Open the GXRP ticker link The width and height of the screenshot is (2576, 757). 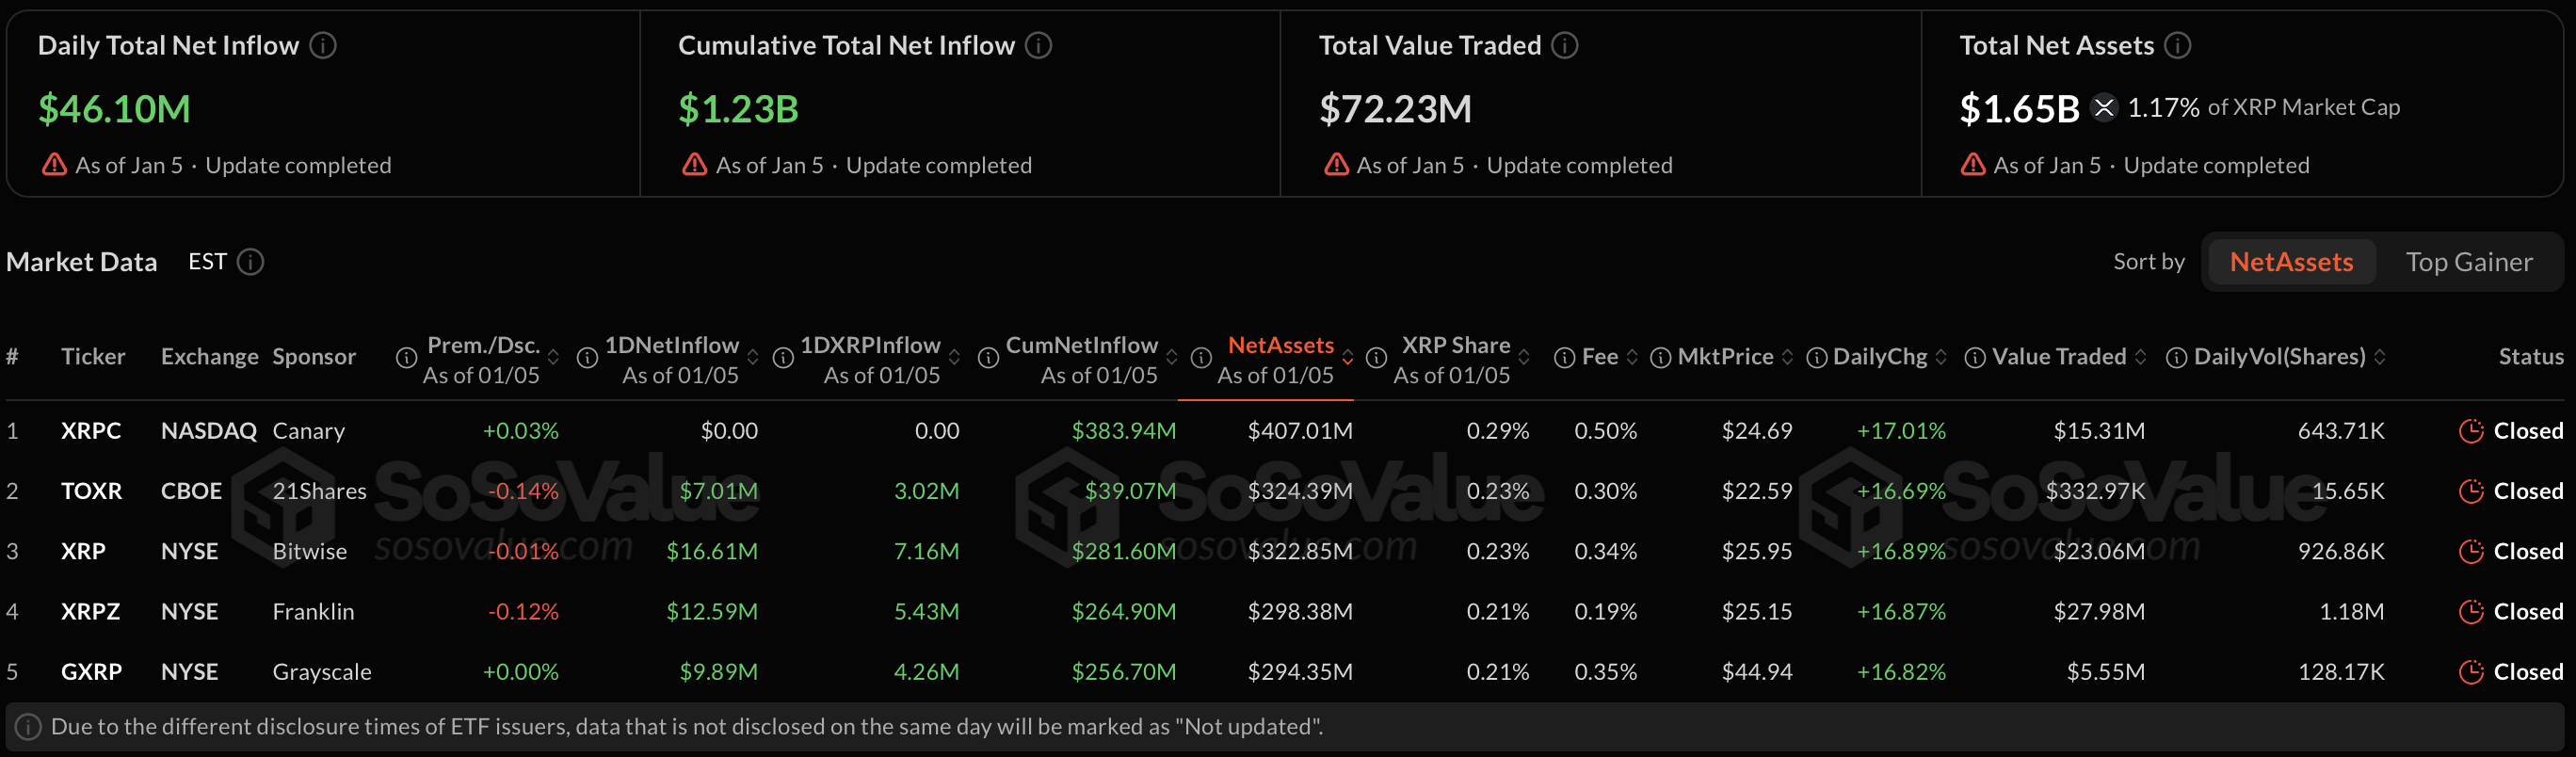[x=91, y=672]
